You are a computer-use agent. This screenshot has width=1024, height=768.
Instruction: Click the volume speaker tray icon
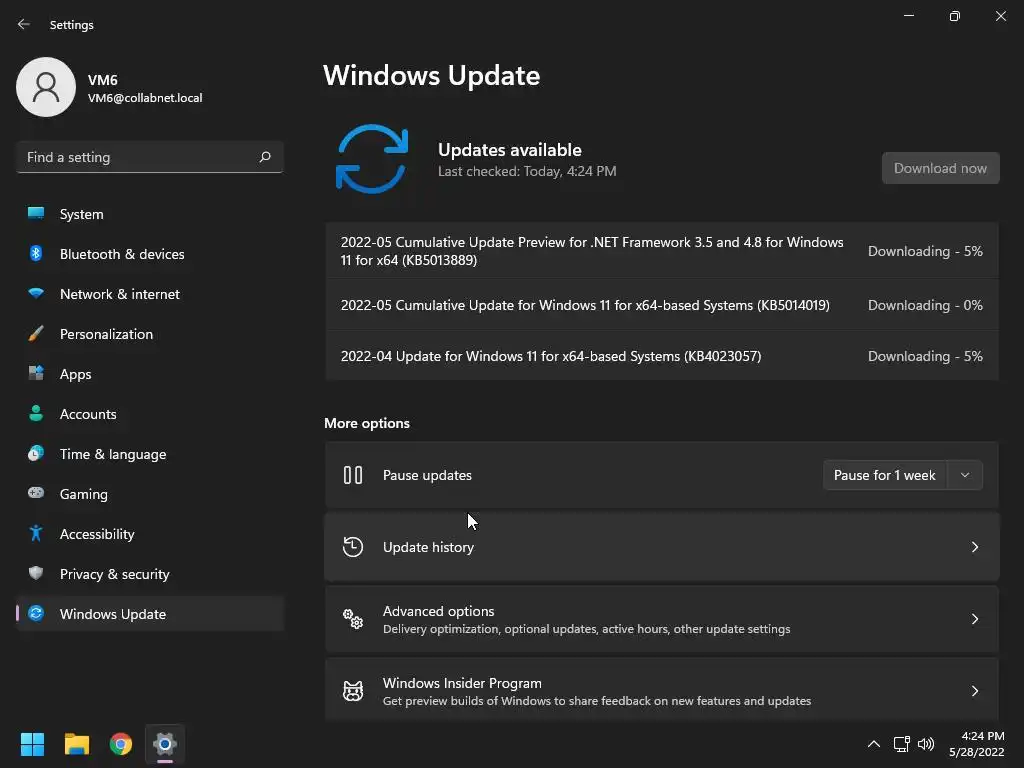[926, 744]
